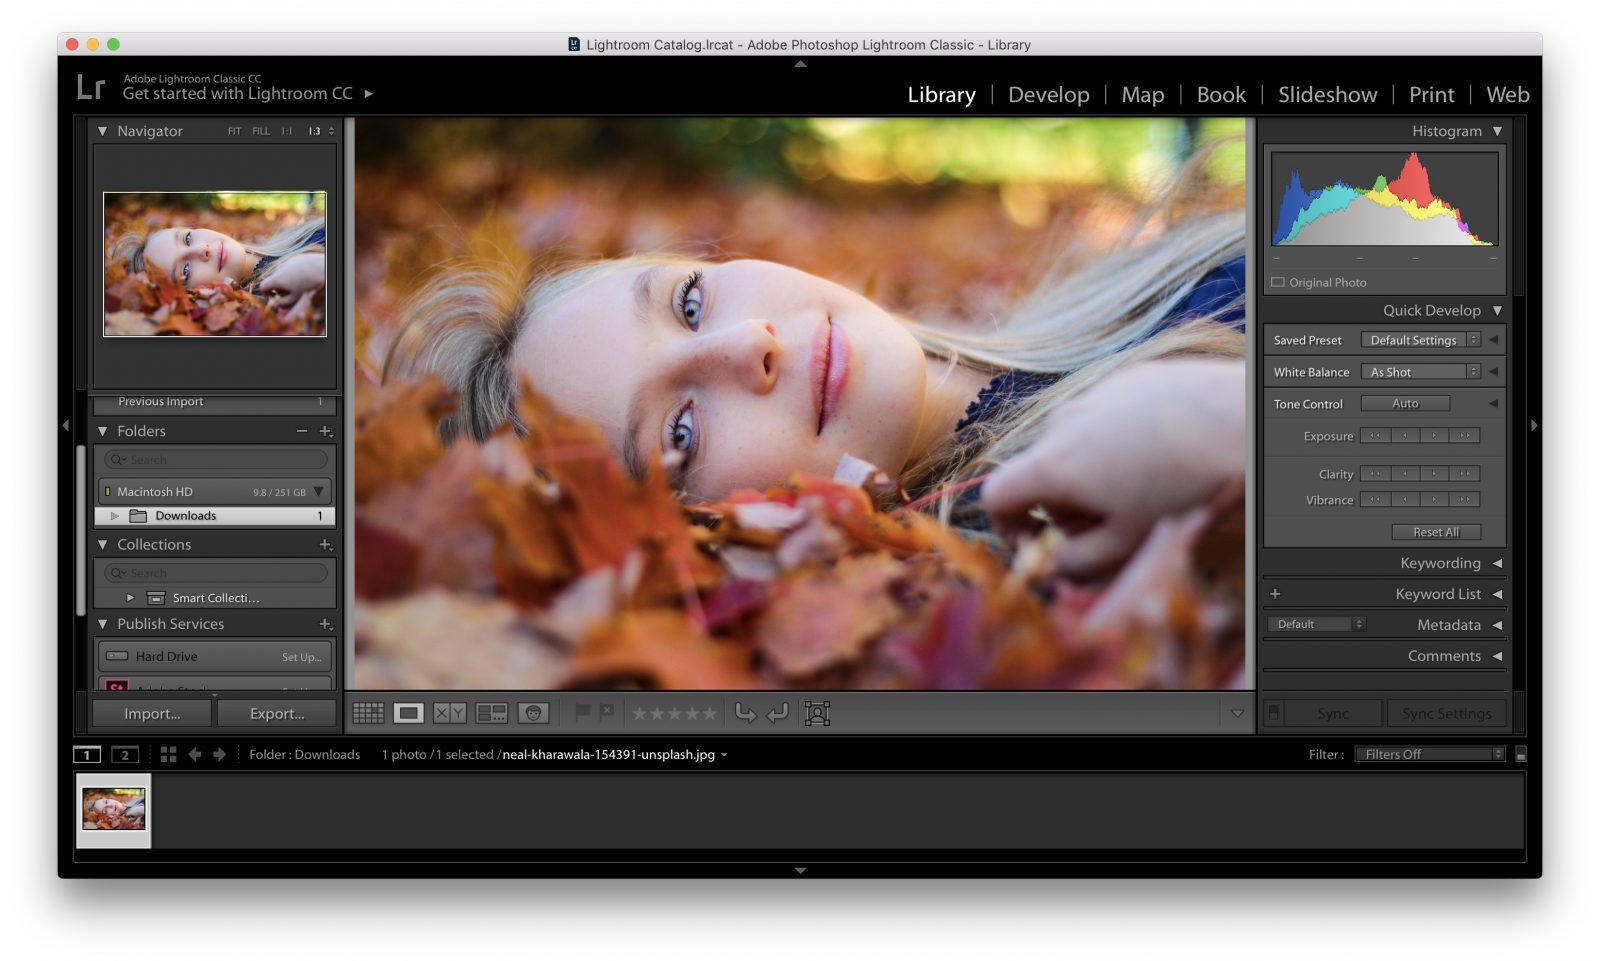
Task: Click the face region draw icon
Action: (817, 713)
